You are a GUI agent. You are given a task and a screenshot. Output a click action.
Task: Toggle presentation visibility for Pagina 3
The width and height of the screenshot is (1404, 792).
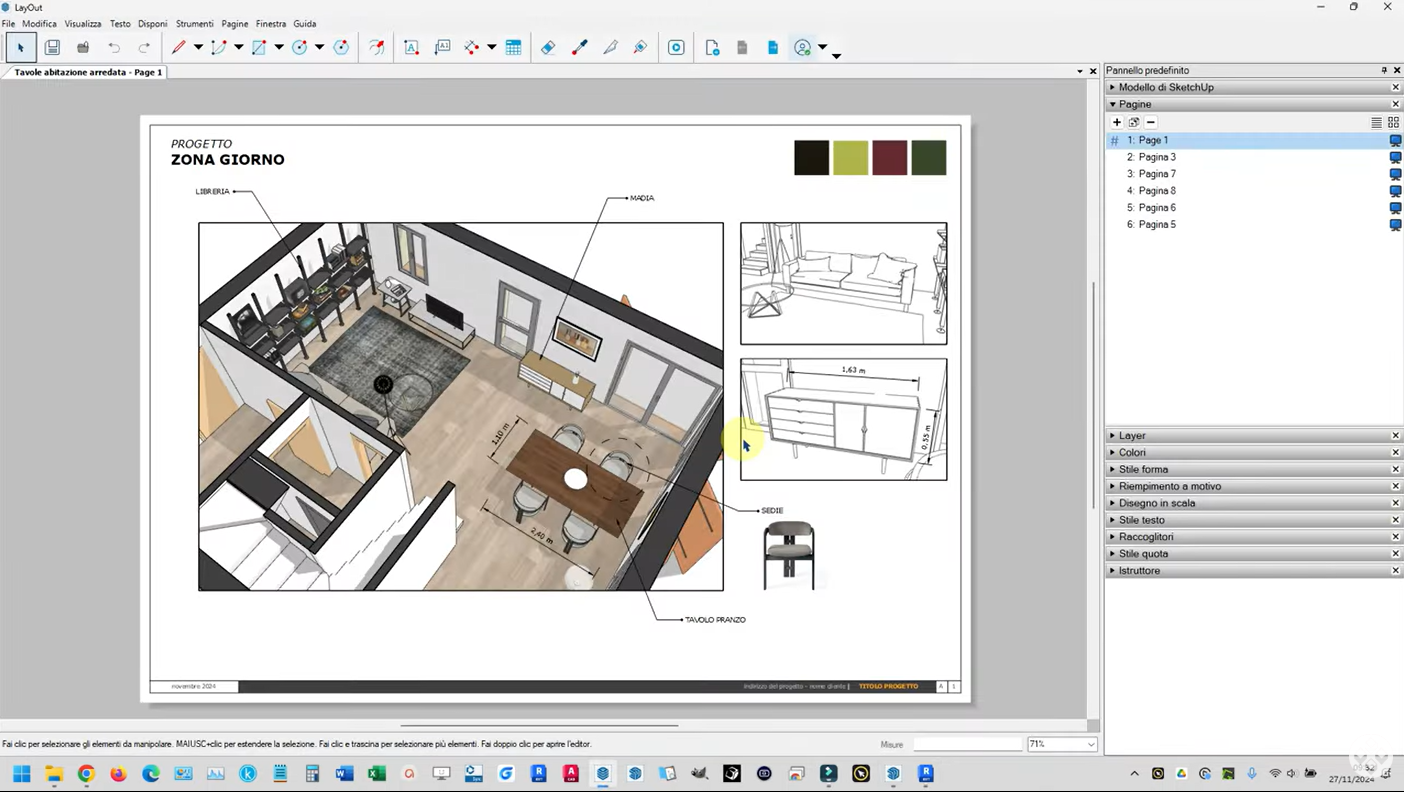1395,157
